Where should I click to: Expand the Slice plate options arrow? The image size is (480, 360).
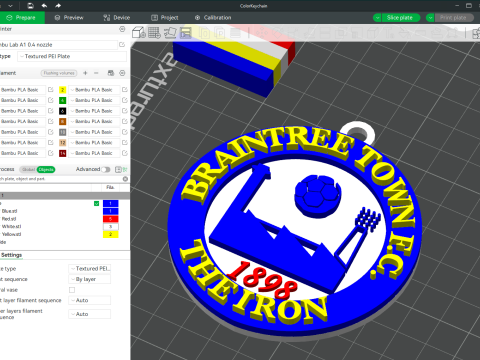[377, 18]
